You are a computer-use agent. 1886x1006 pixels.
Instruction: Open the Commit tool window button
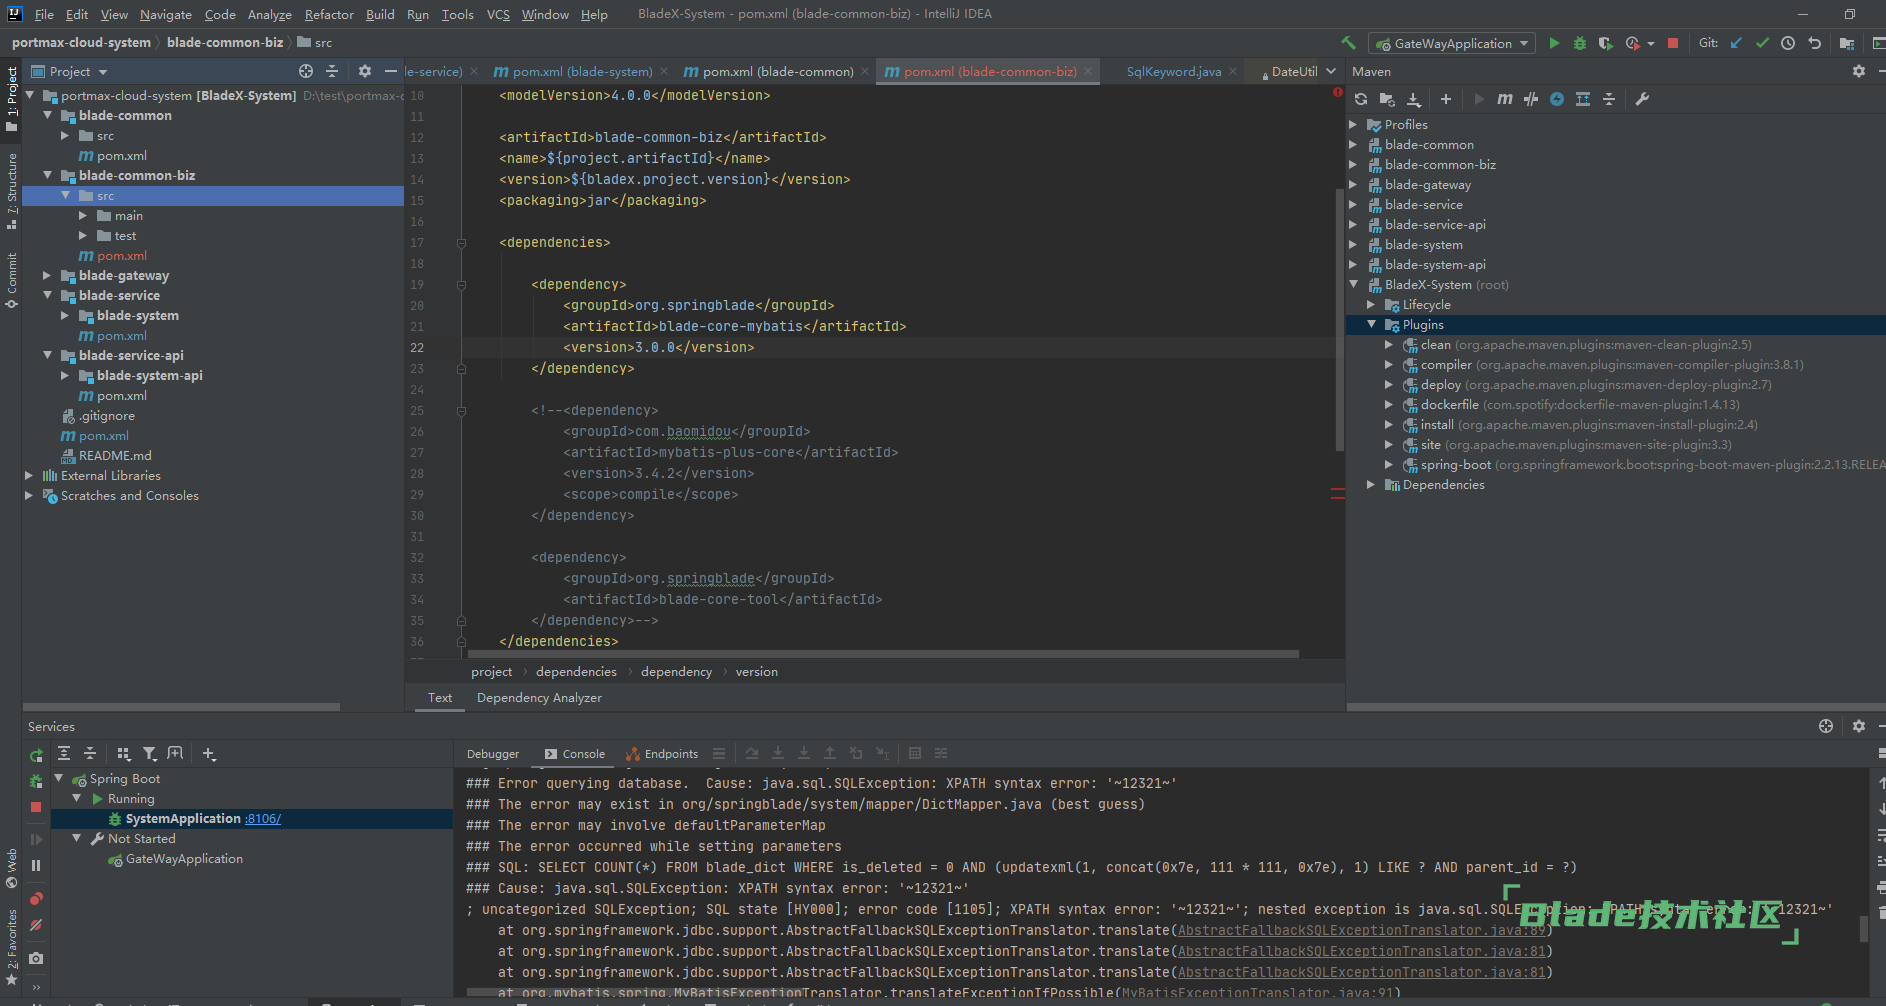pyautogui.click(x=12, y=279)
